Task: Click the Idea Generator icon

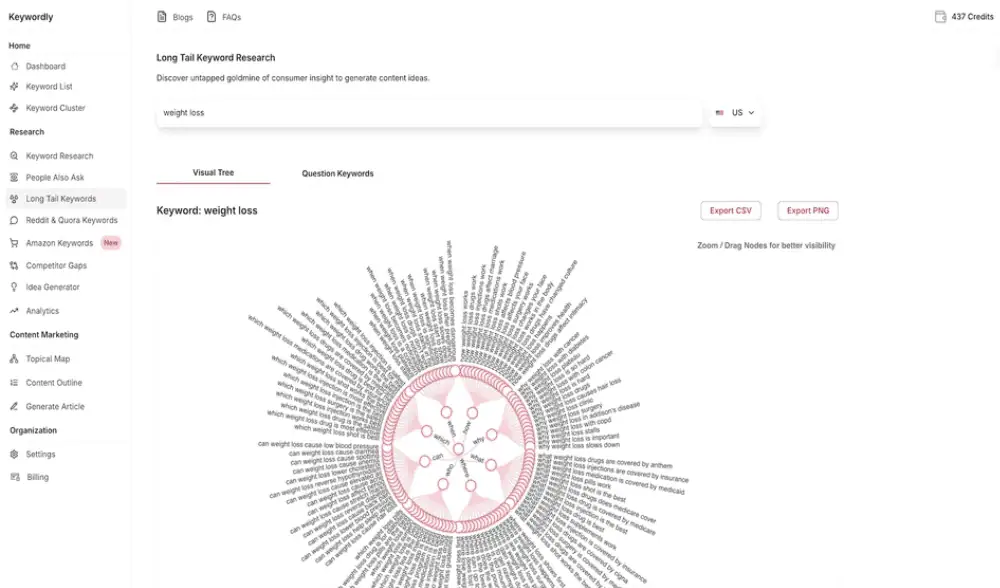Action: tap(14, 287)
